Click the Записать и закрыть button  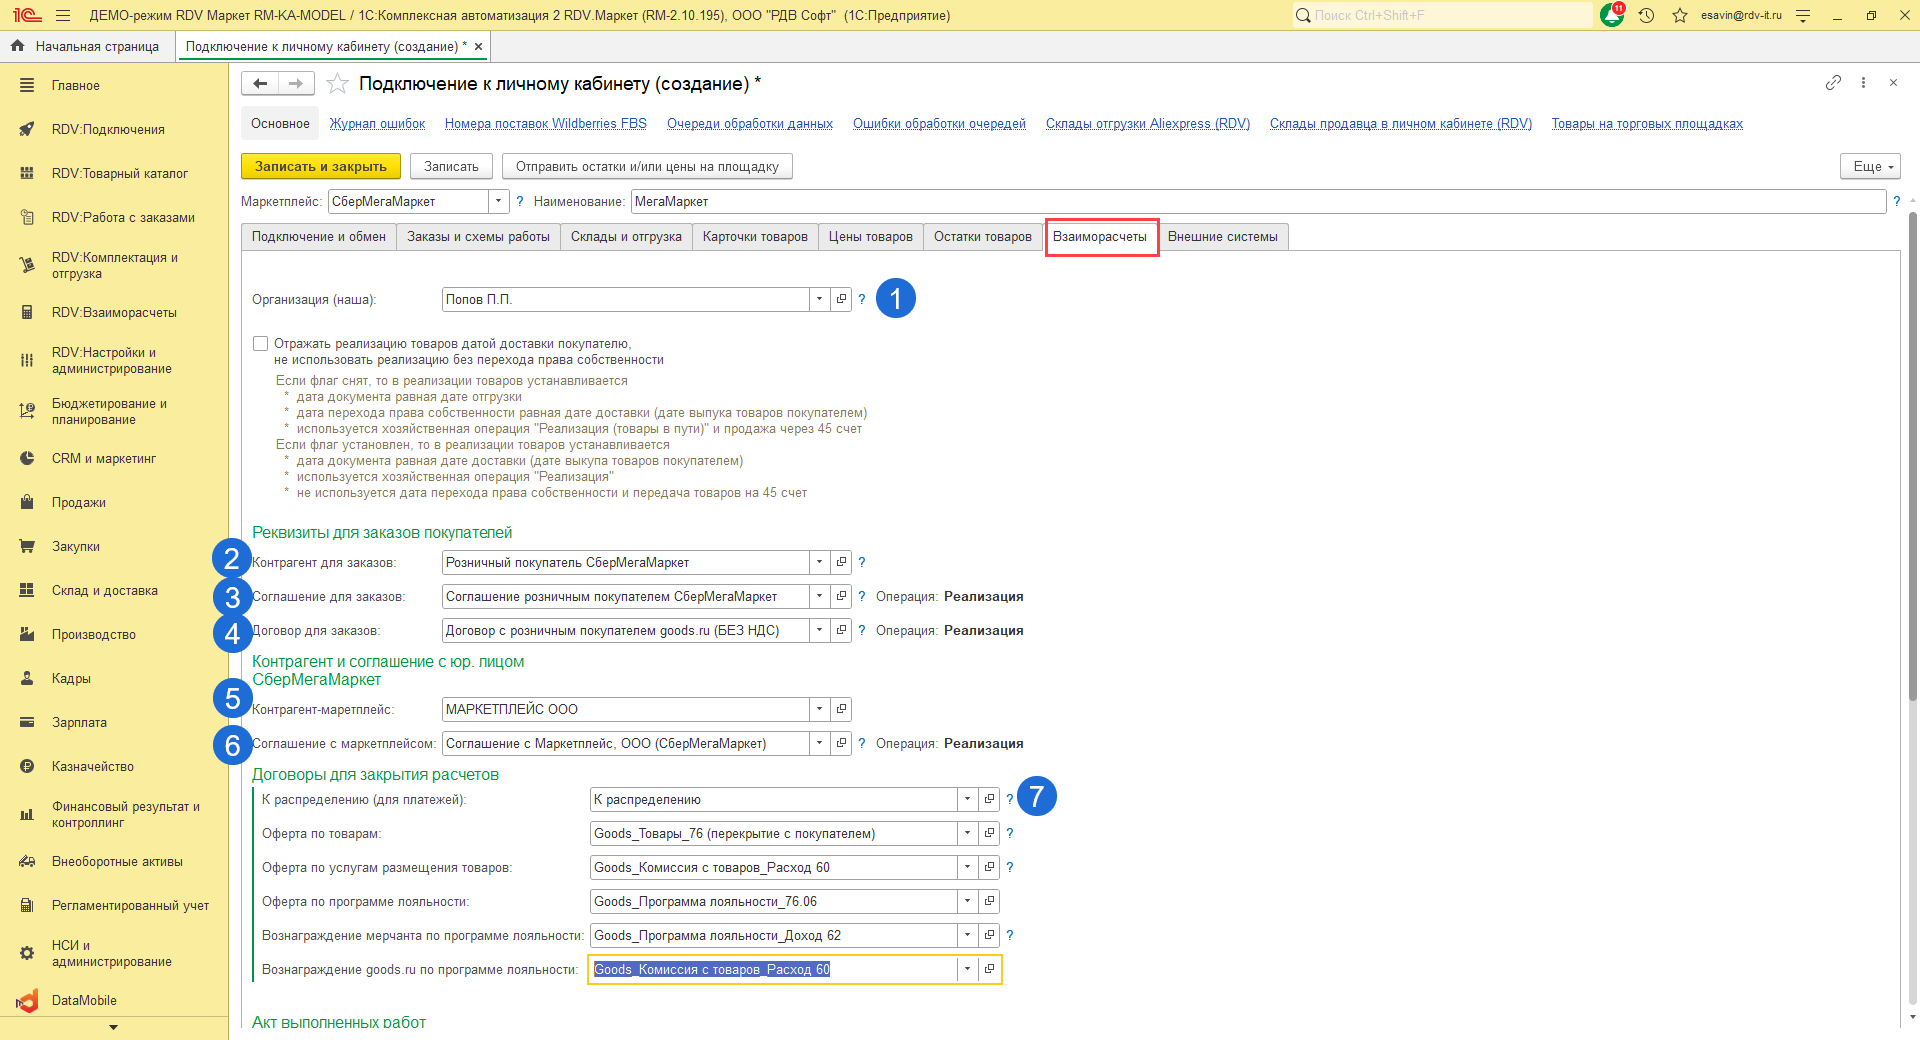click(x=320, y=167)
